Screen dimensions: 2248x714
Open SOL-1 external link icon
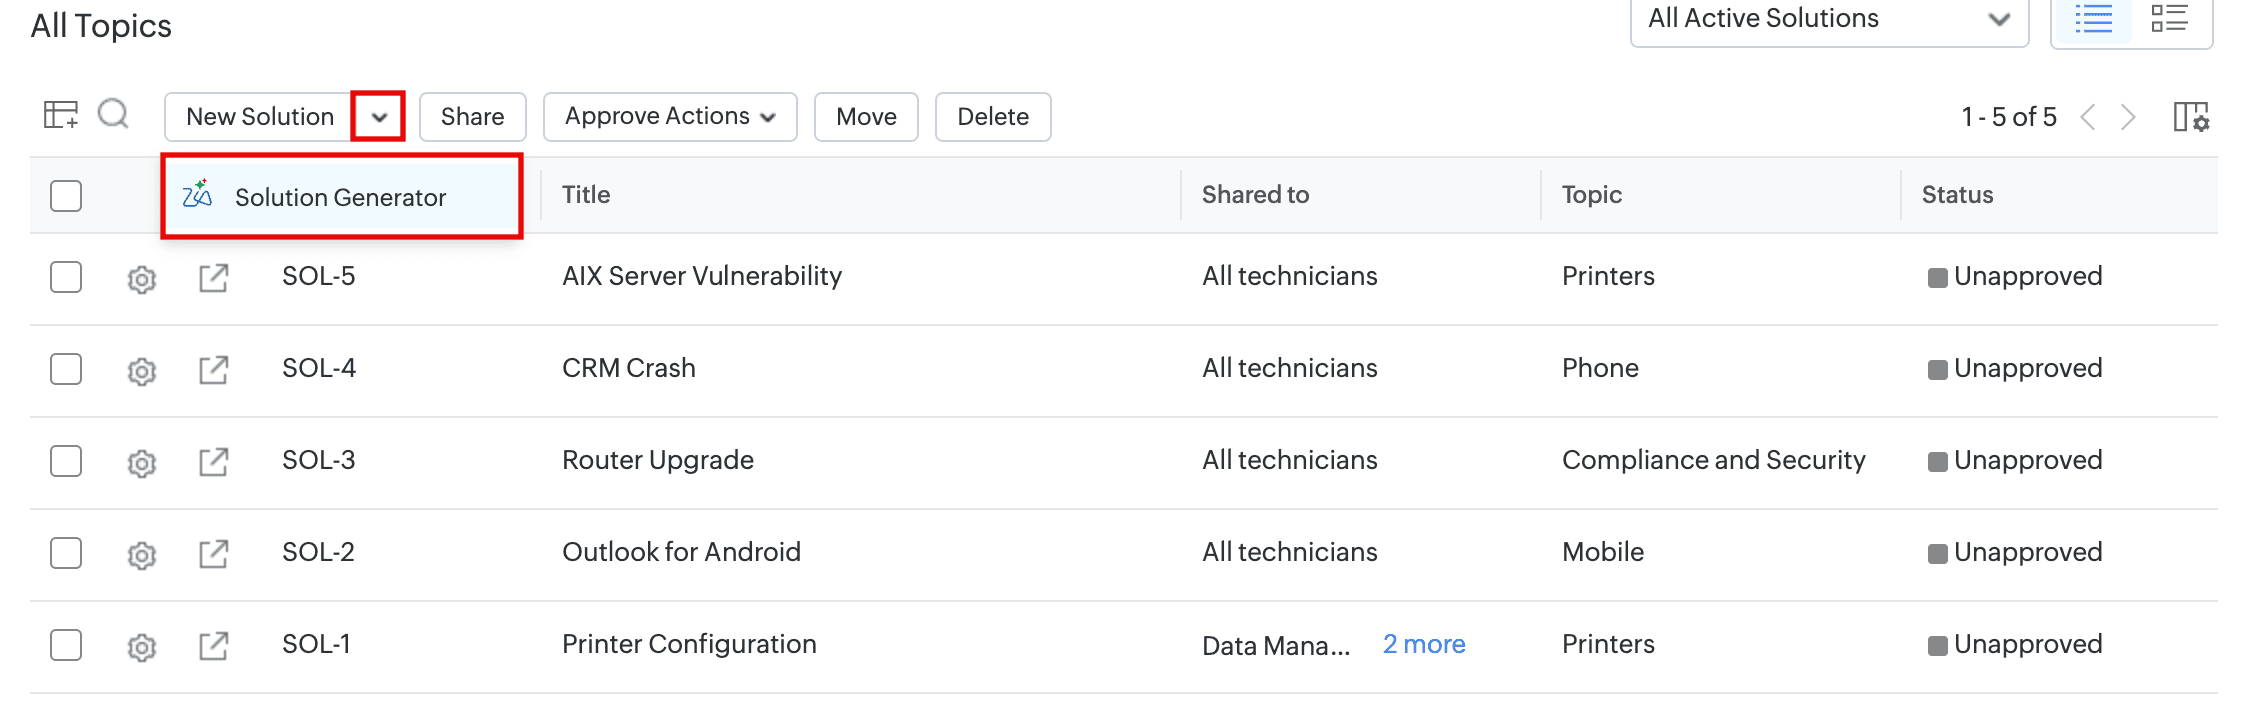pos(213,646)
